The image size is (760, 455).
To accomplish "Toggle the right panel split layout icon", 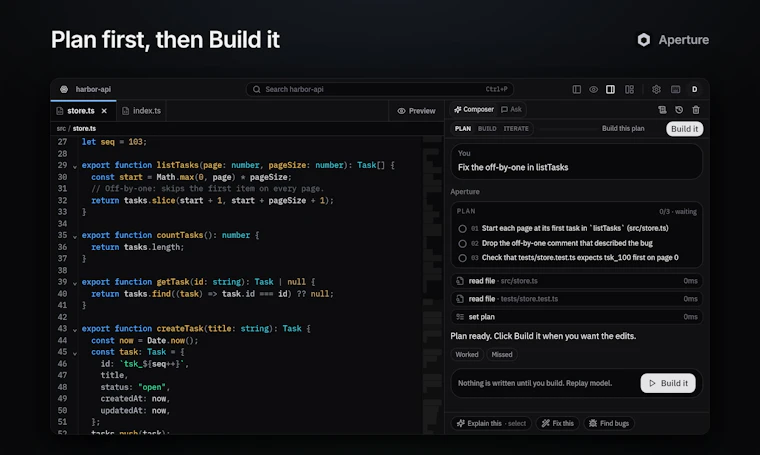I will [x=610, y=89].
